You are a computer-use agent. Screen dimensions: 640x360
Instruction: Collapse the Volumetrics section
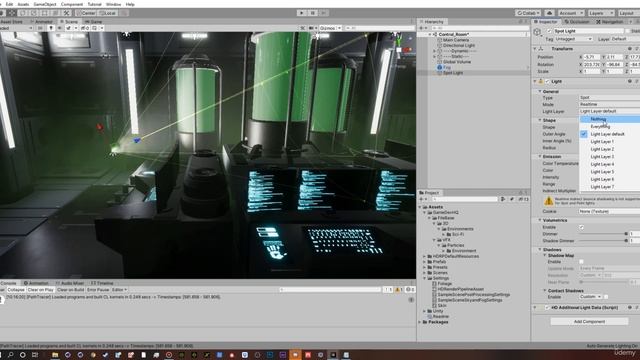click(540, 220)
